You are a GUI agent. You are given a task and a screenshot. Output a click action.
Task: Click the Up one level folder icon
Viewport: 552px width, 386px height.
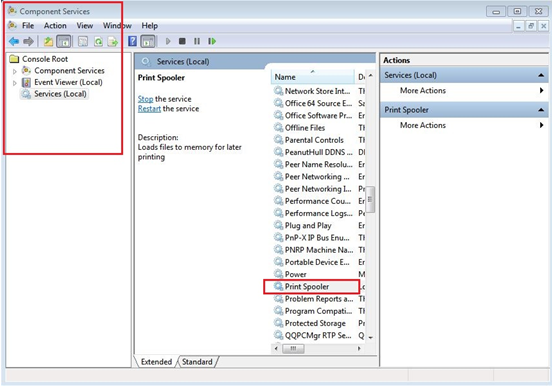coord(48,42)
